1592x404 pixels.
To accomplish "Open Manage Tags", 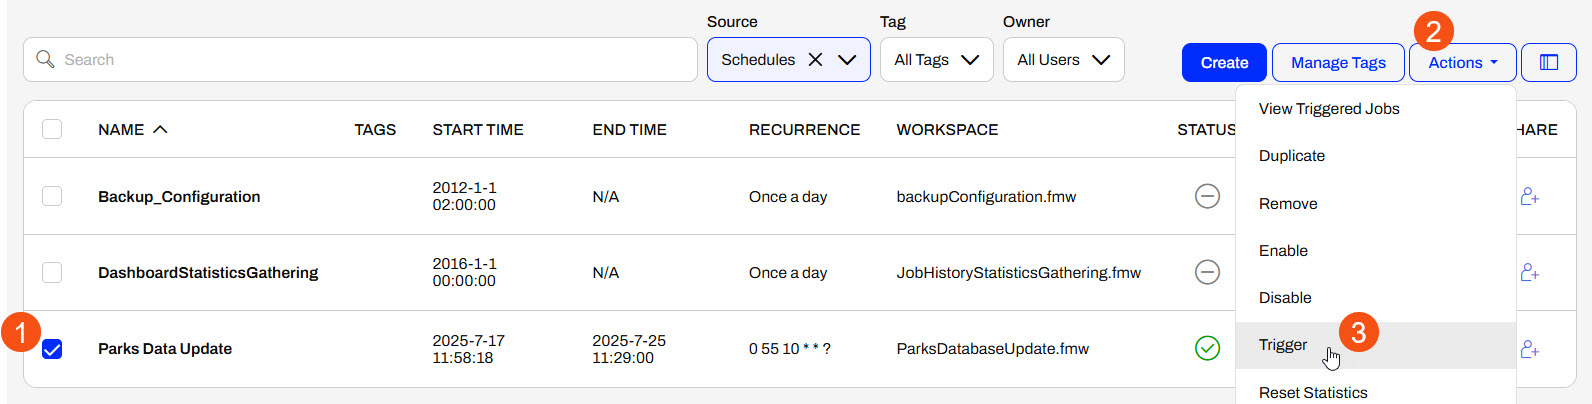I will point(1337,62).
